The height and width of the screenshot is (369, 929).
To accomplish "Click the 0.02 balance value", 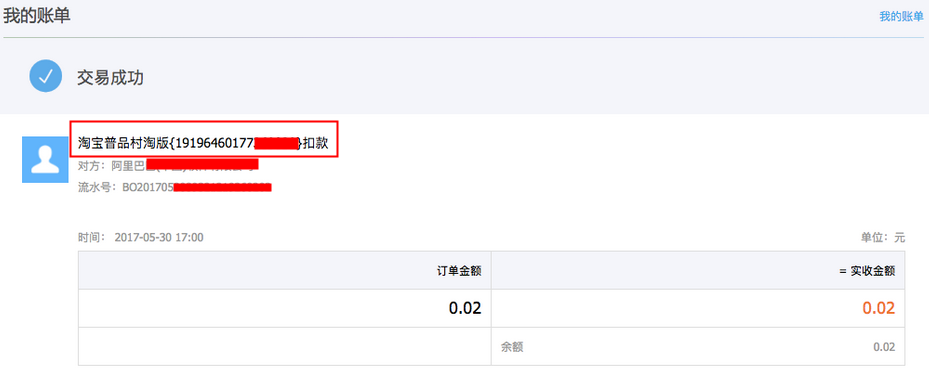I will coord(885,347).
